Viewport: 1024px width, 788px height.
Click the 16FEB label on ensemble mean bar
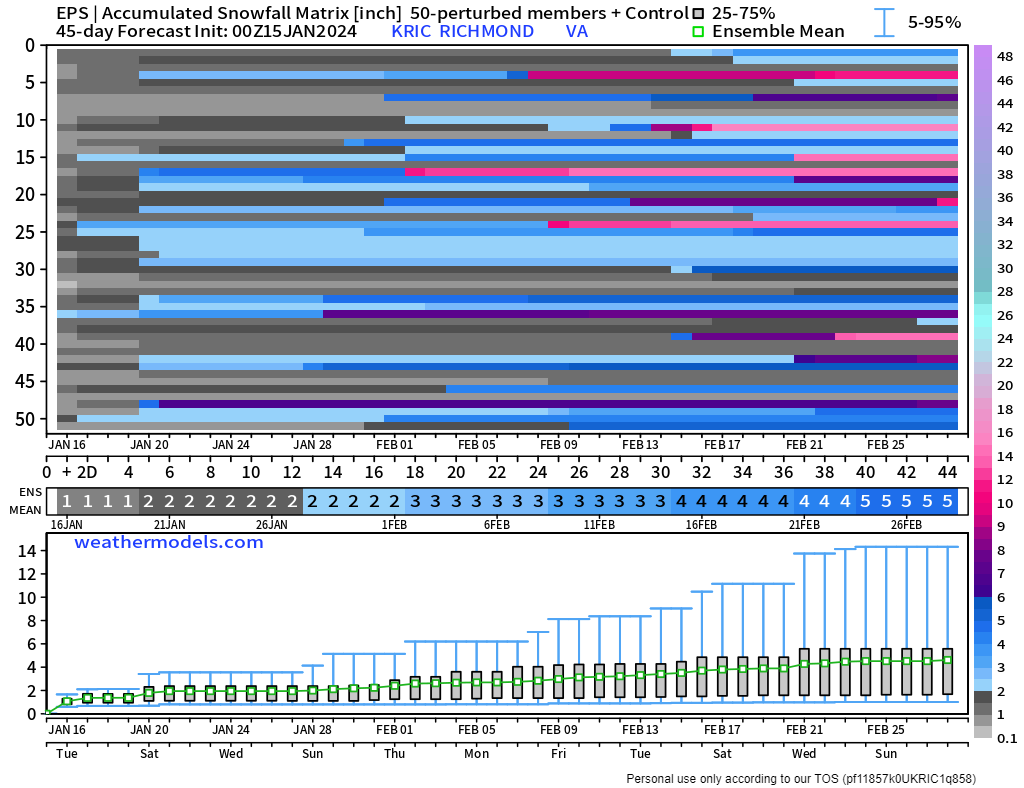(701, 524)
